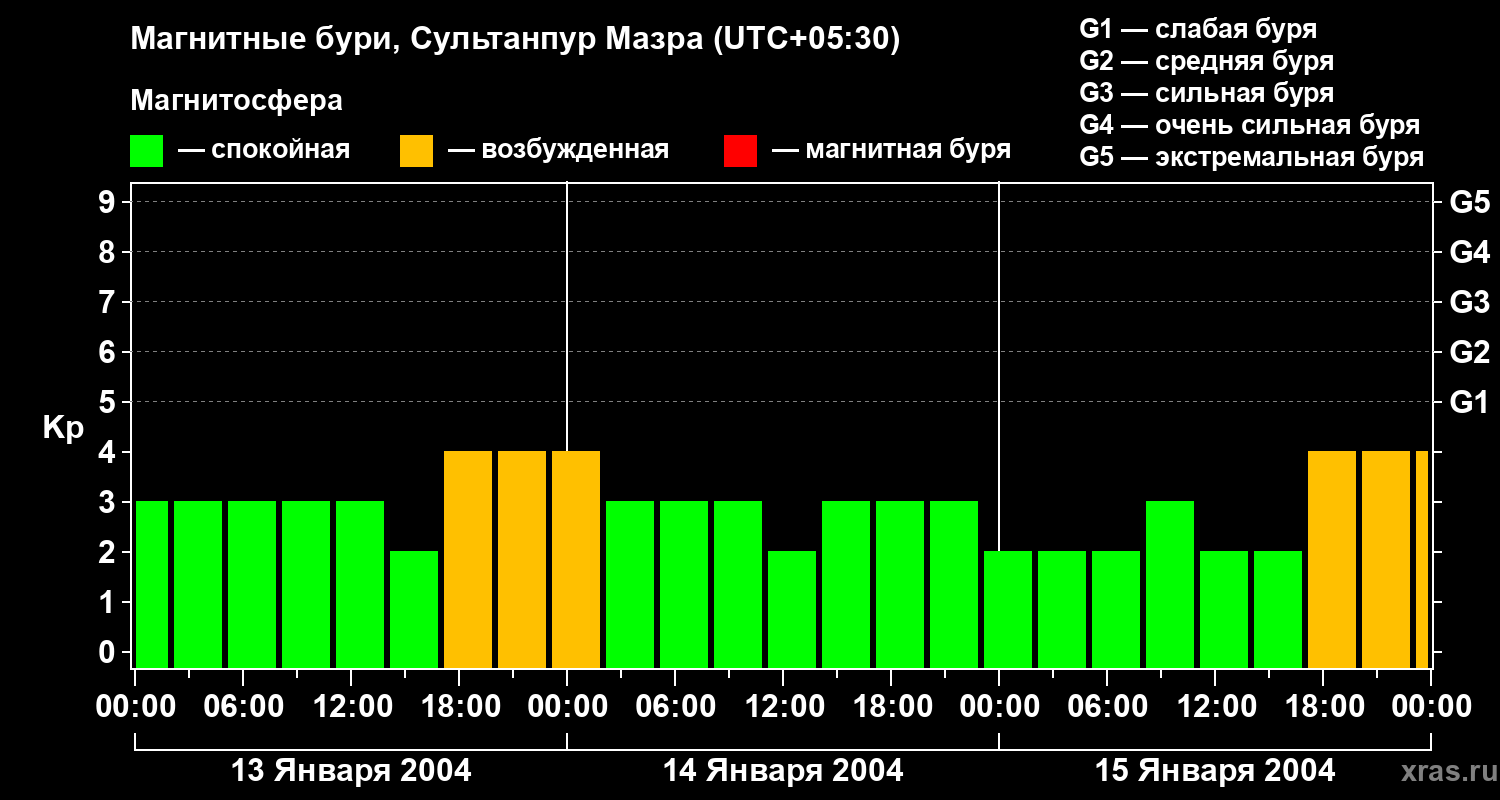Click the 18:00 time label for 14 Января
Viewport: 1500px width, 800px height.
[x=891, y=706]
